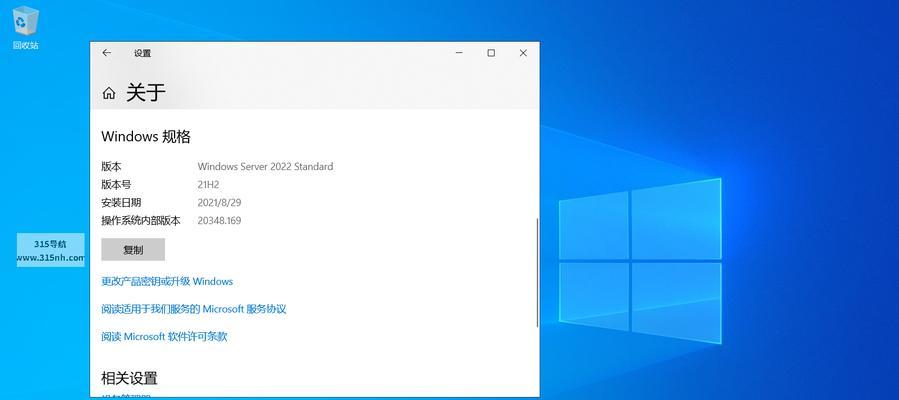899x400 pixels.
Task: Click the 相关设置 heading
Action: [129, 378]
